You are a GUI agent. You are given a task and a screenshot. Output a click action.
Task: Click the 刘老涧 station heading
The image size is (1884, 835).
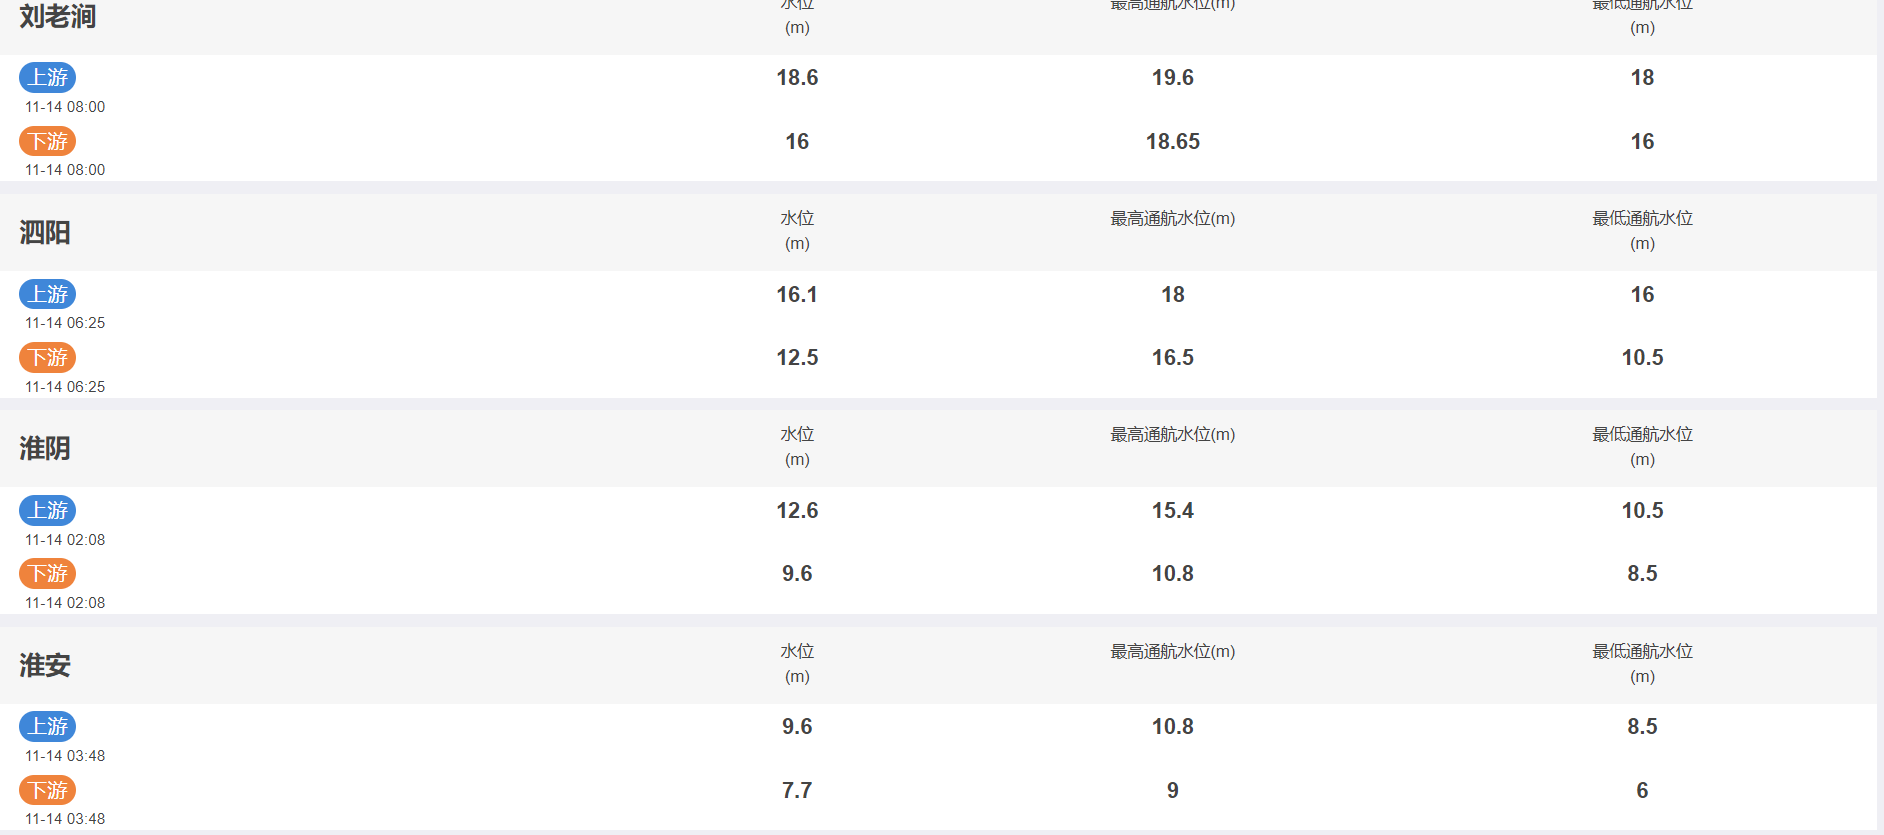click(58, 16)
